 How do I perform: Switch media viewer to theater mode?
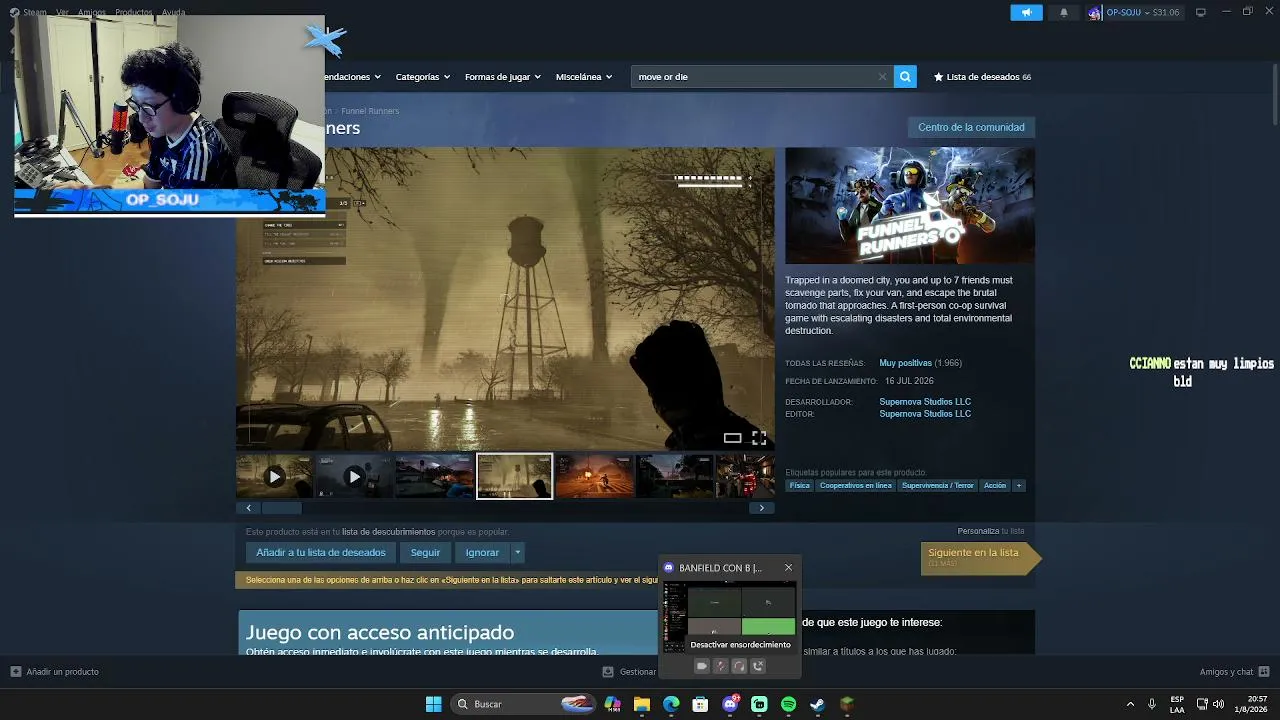pyautogui.click(x=732, y=437)
